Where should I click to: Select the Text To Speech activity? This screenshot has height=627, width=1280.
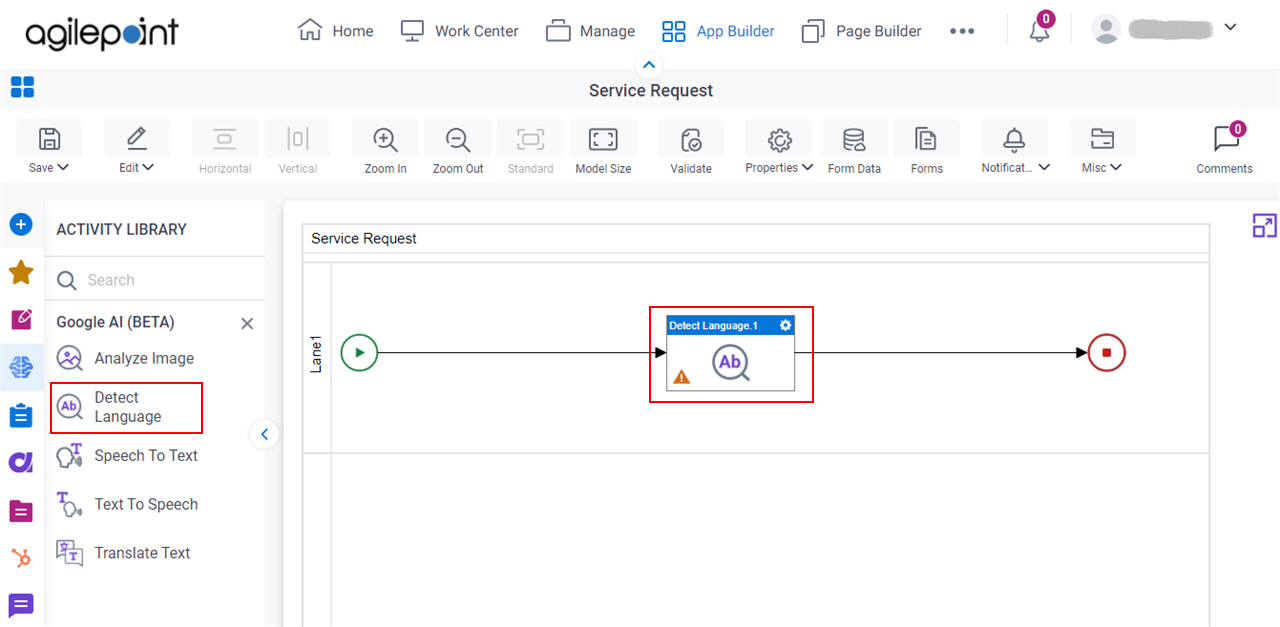(x=127, y=505)
